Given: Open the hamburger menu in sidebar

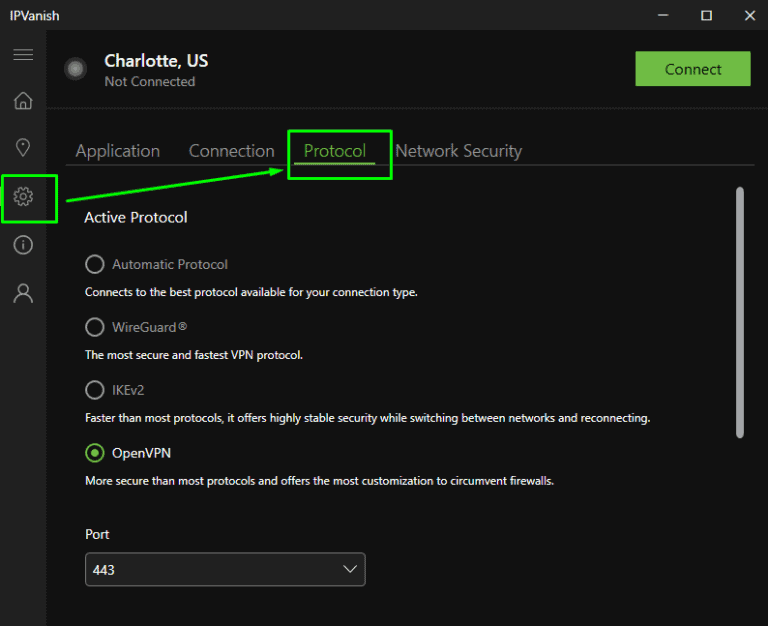Looking at the screenshot, I should [23, 55].
